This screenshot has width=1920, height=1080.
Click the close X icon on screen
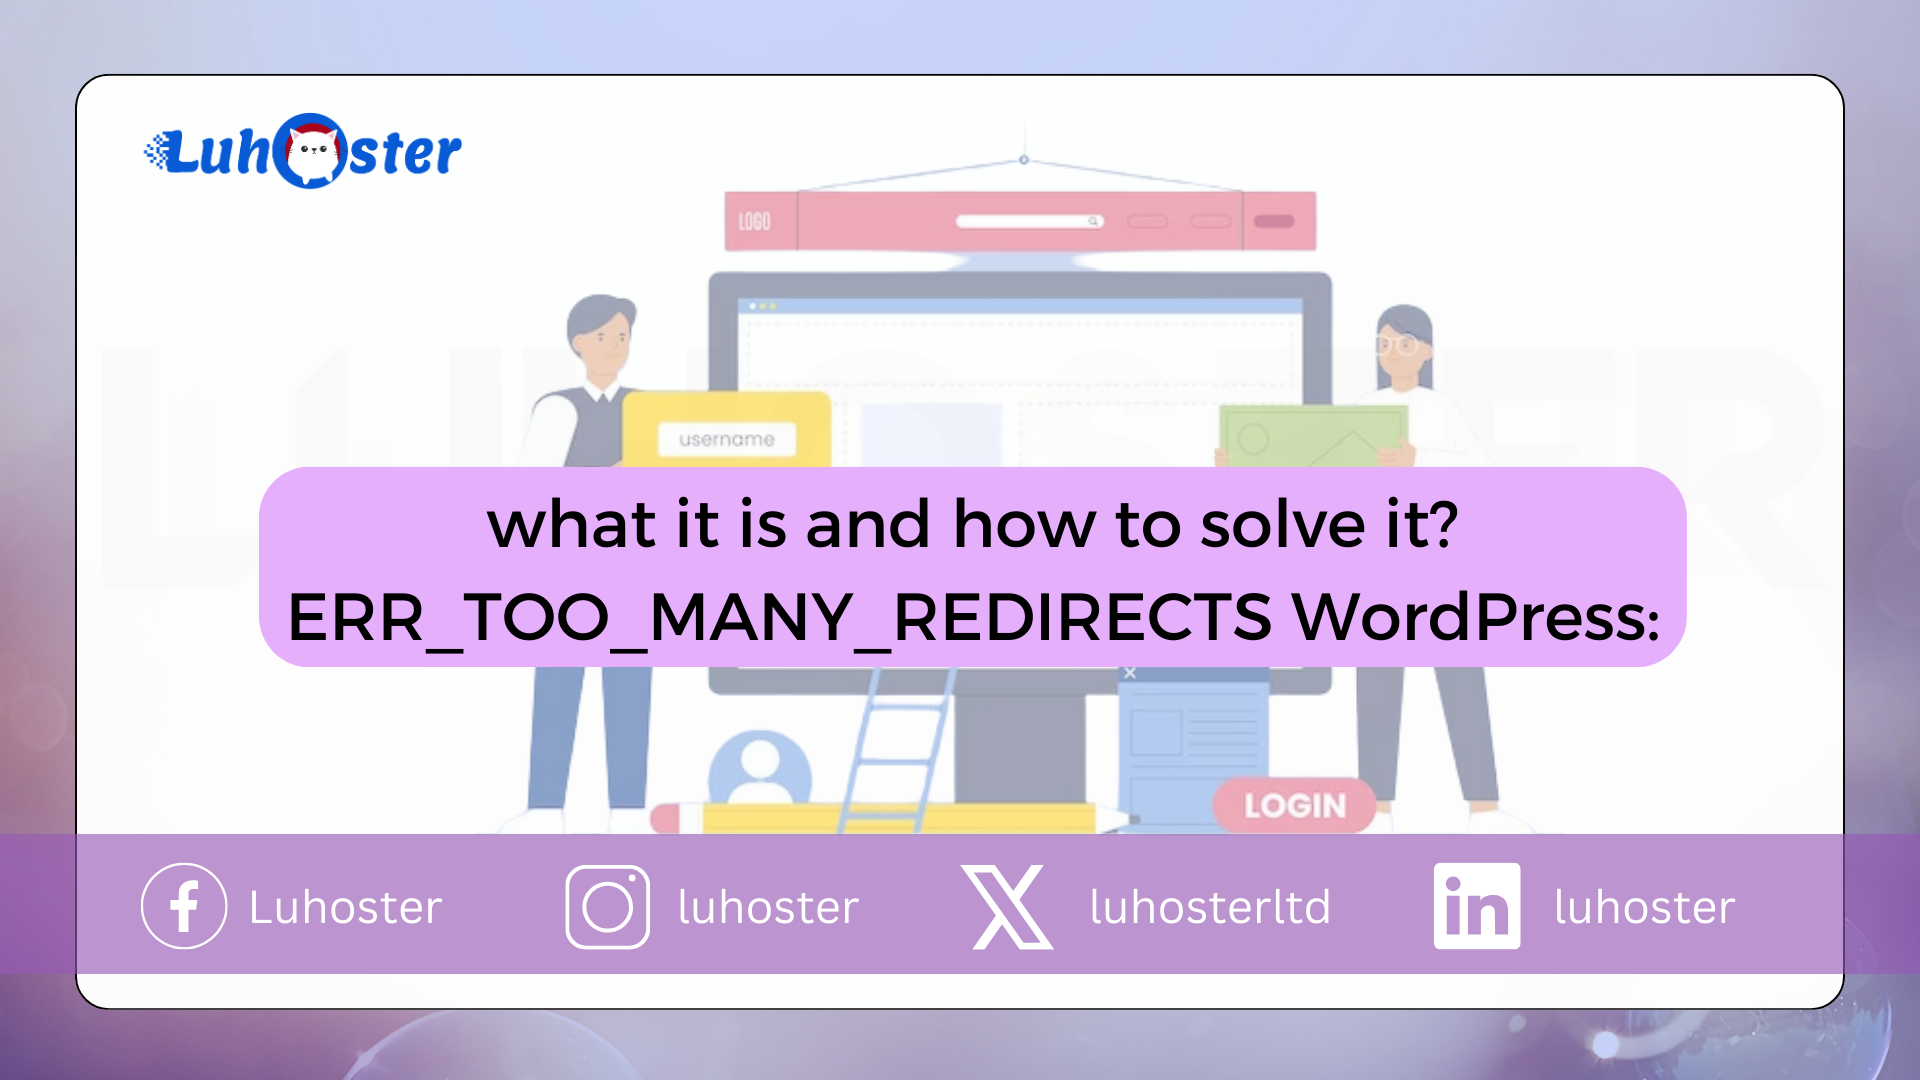1129,673
